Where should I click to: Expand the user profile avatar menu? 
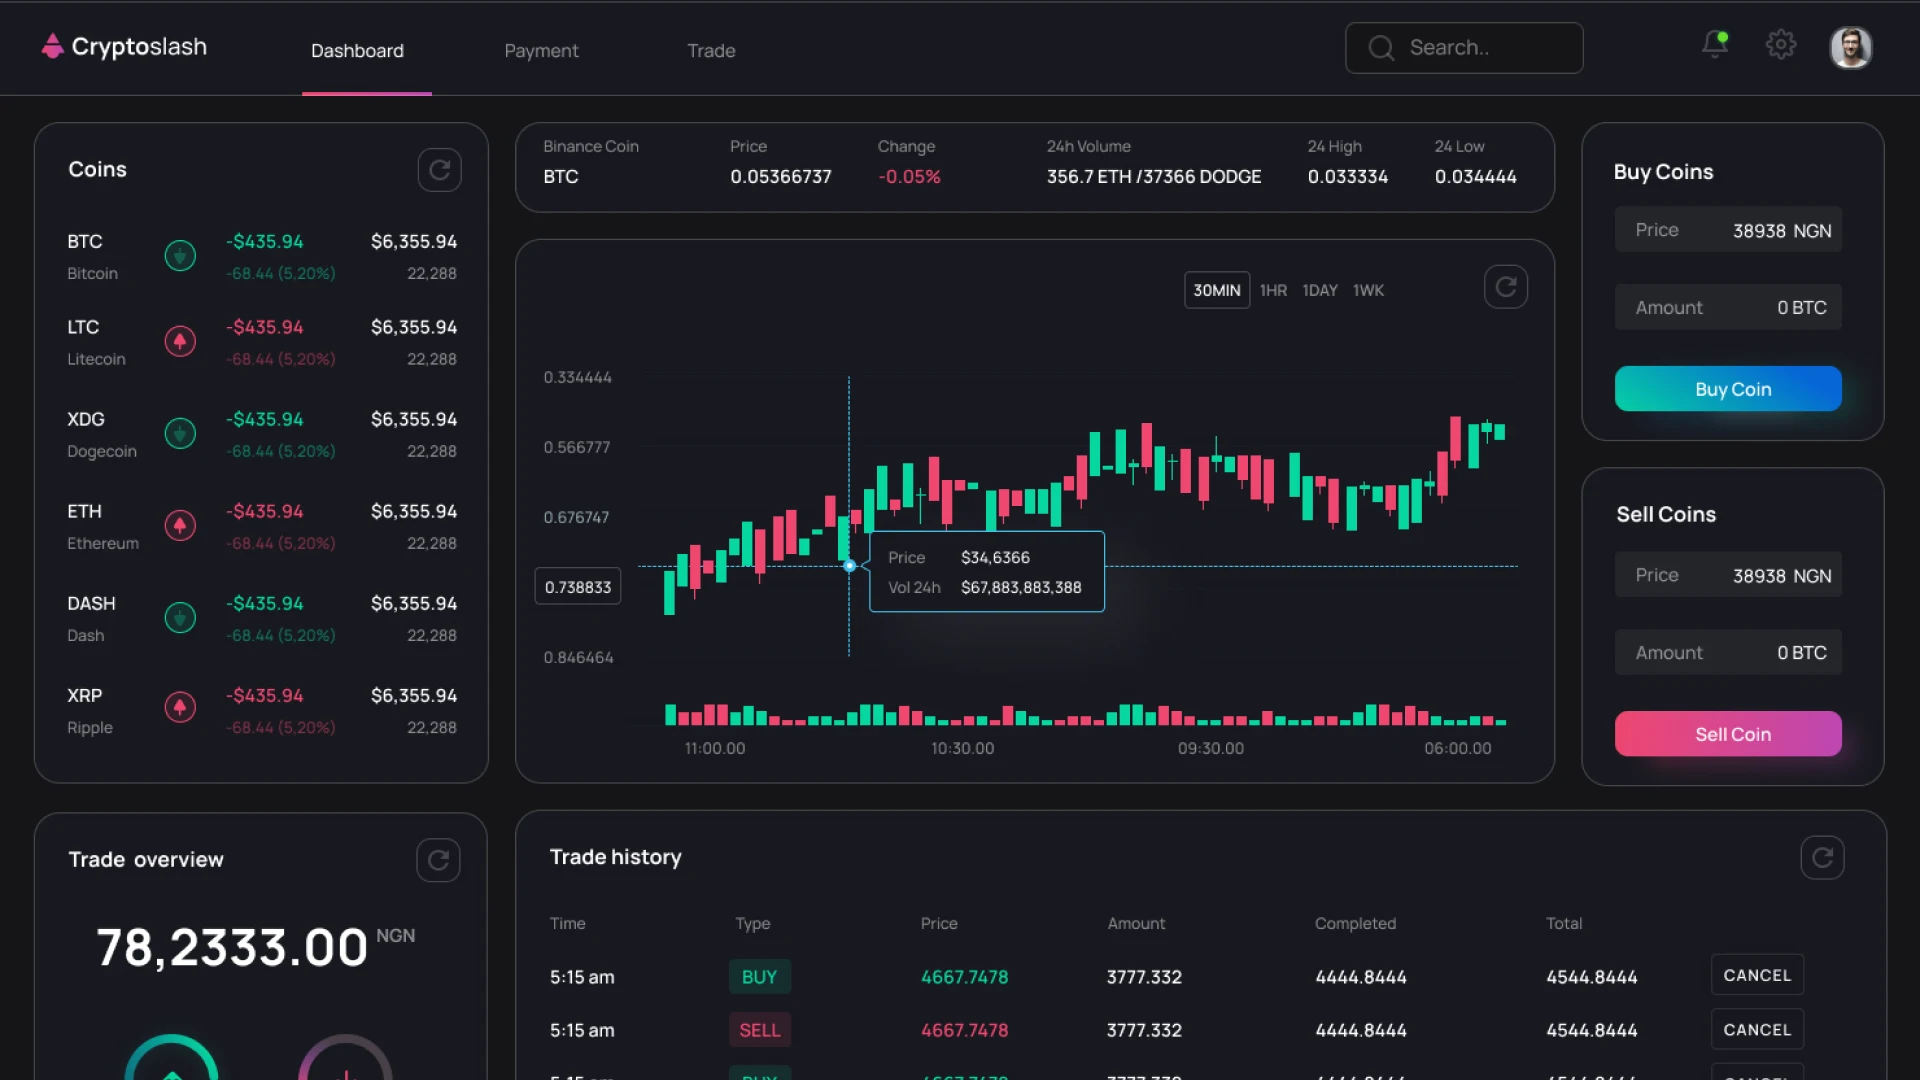1851,47
